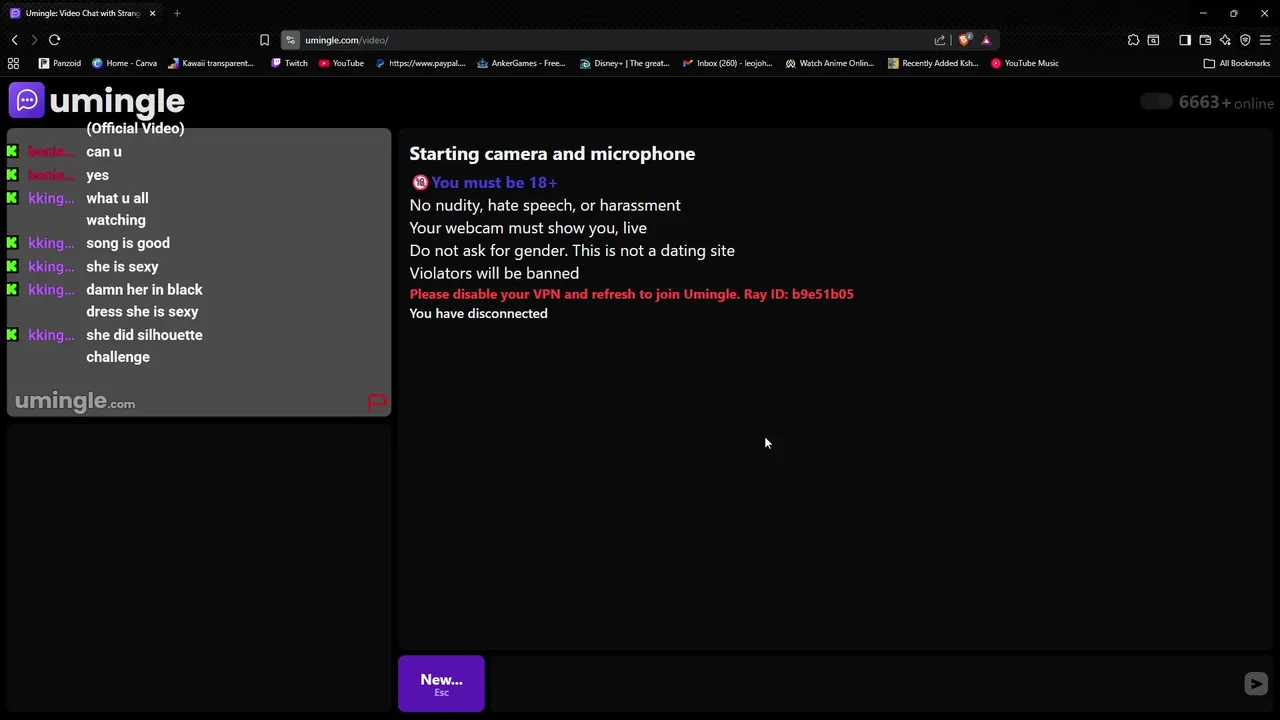Click the K badge beside 'song is good'
The height and width of the screenshot is (720, 1280).
(x=12, y=243)
